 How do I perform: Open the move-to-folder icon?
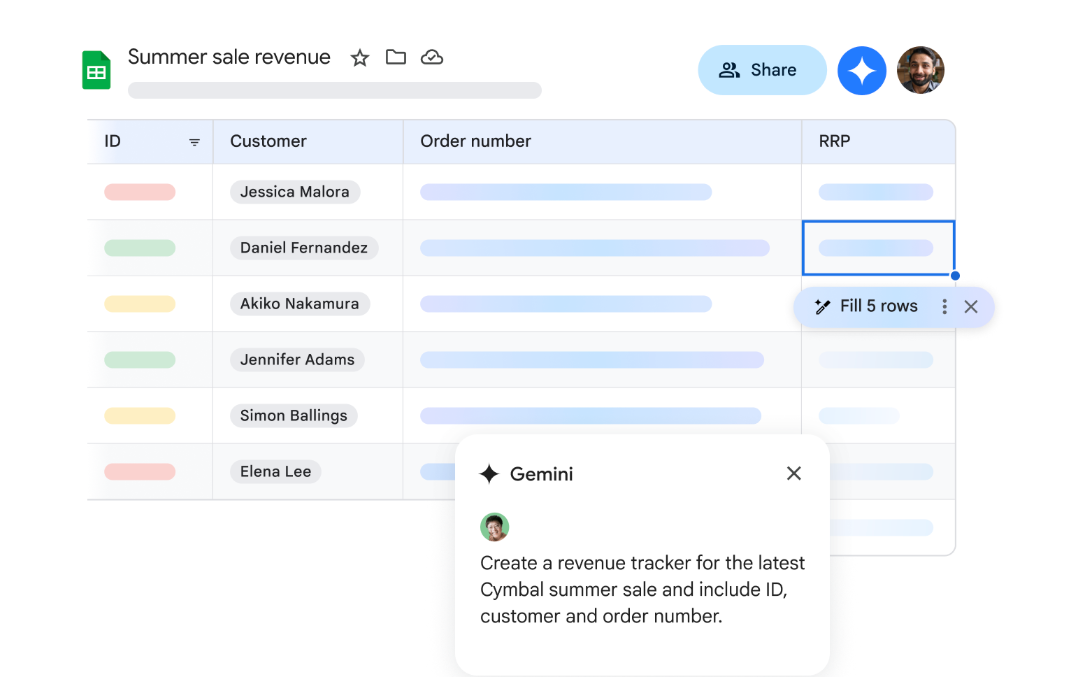396,57
